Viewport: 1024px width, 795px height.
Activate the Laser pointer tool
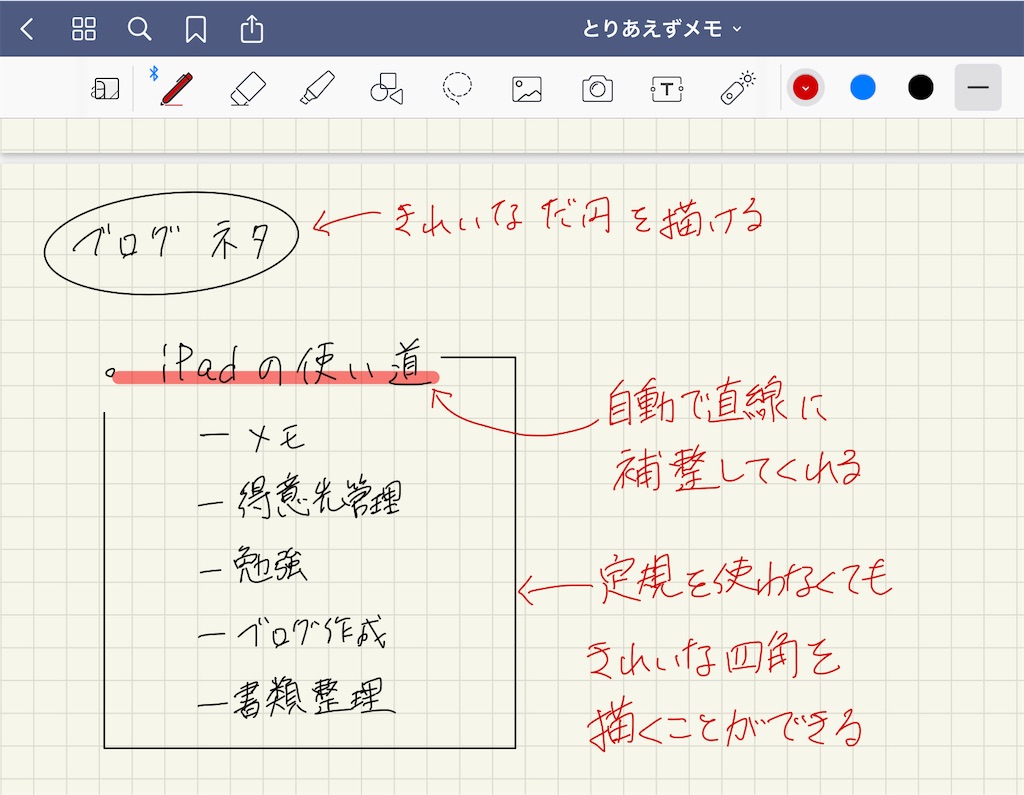(x=736, y=88)
